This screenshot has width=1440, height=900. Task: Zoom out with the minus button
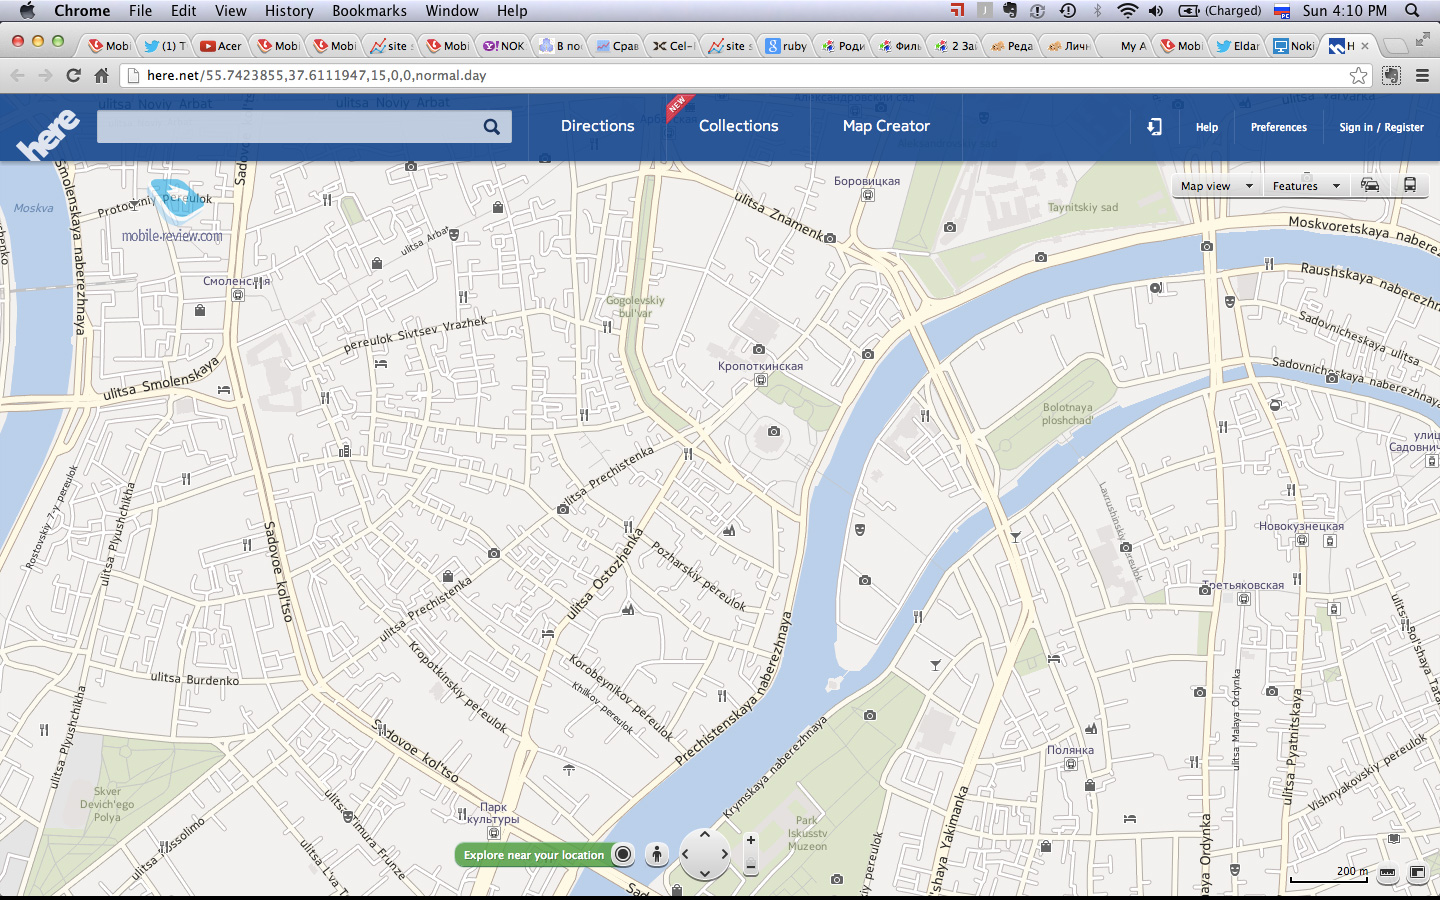point(751,865)
